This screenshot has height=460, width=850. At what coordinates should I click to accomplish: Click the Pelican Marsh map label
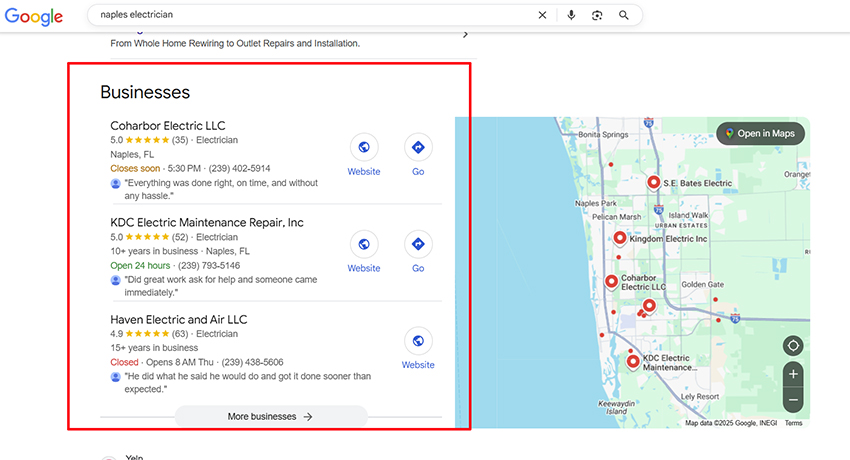pyautogui.click(x=616, y=217)
